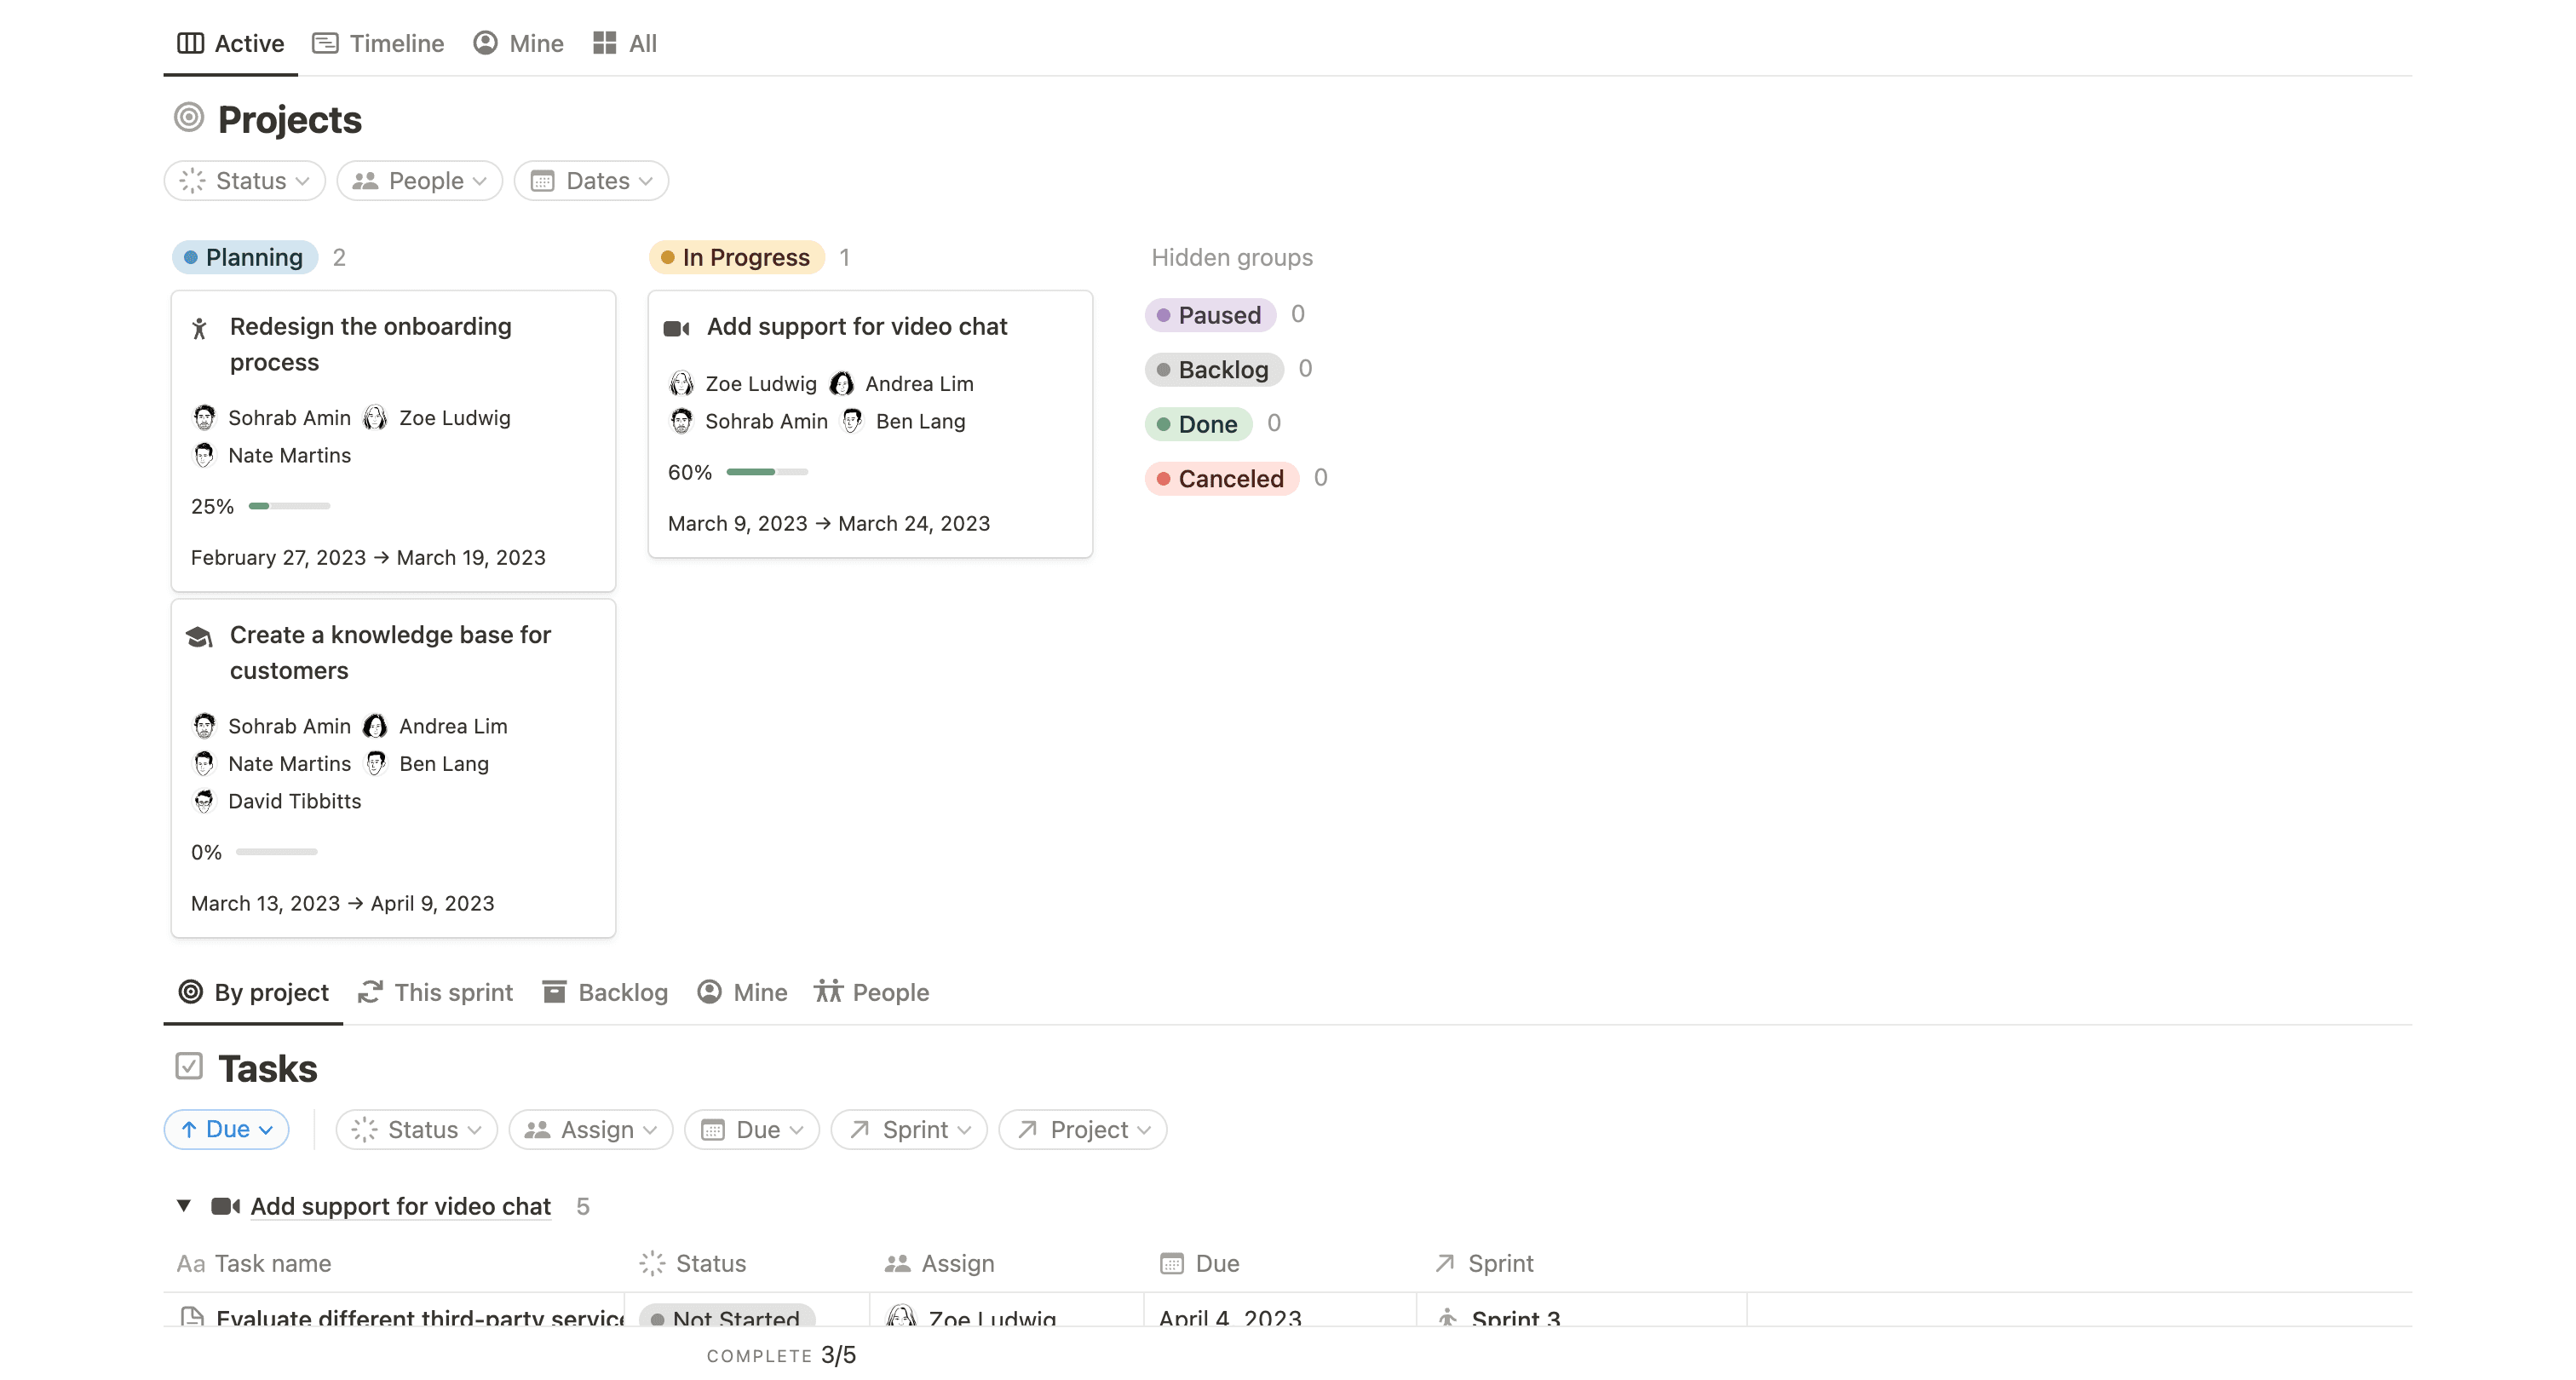Open the Add support for video chat group link
The height and width of the screenshot is (1380, 2576).
click(x=400, y=1206)
